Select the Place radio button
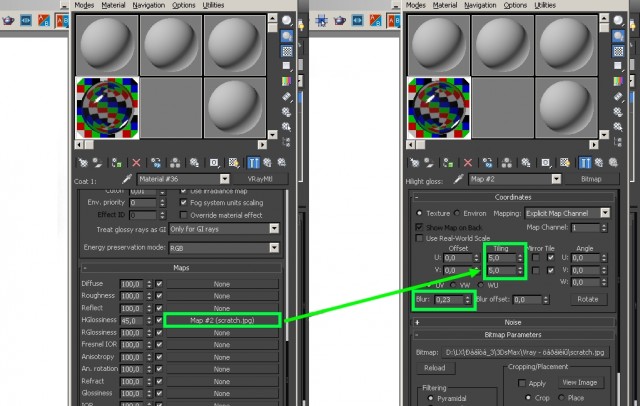640x406 pixels. [x=562, y=397]
